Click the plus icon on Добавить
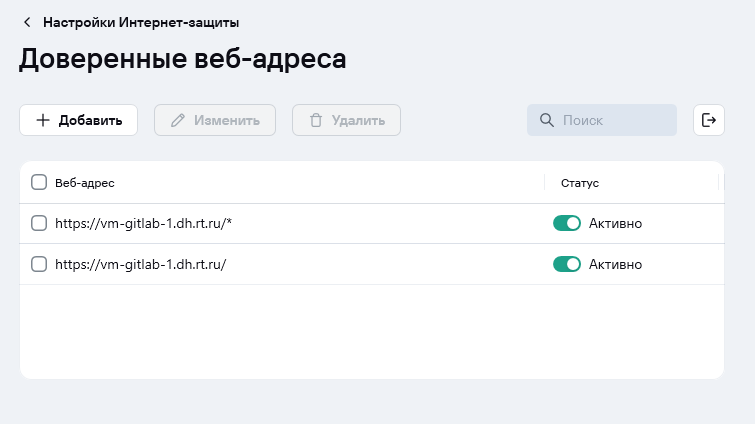Image resolution: width=755 pixels, height=424 pixels. point(43,120)
